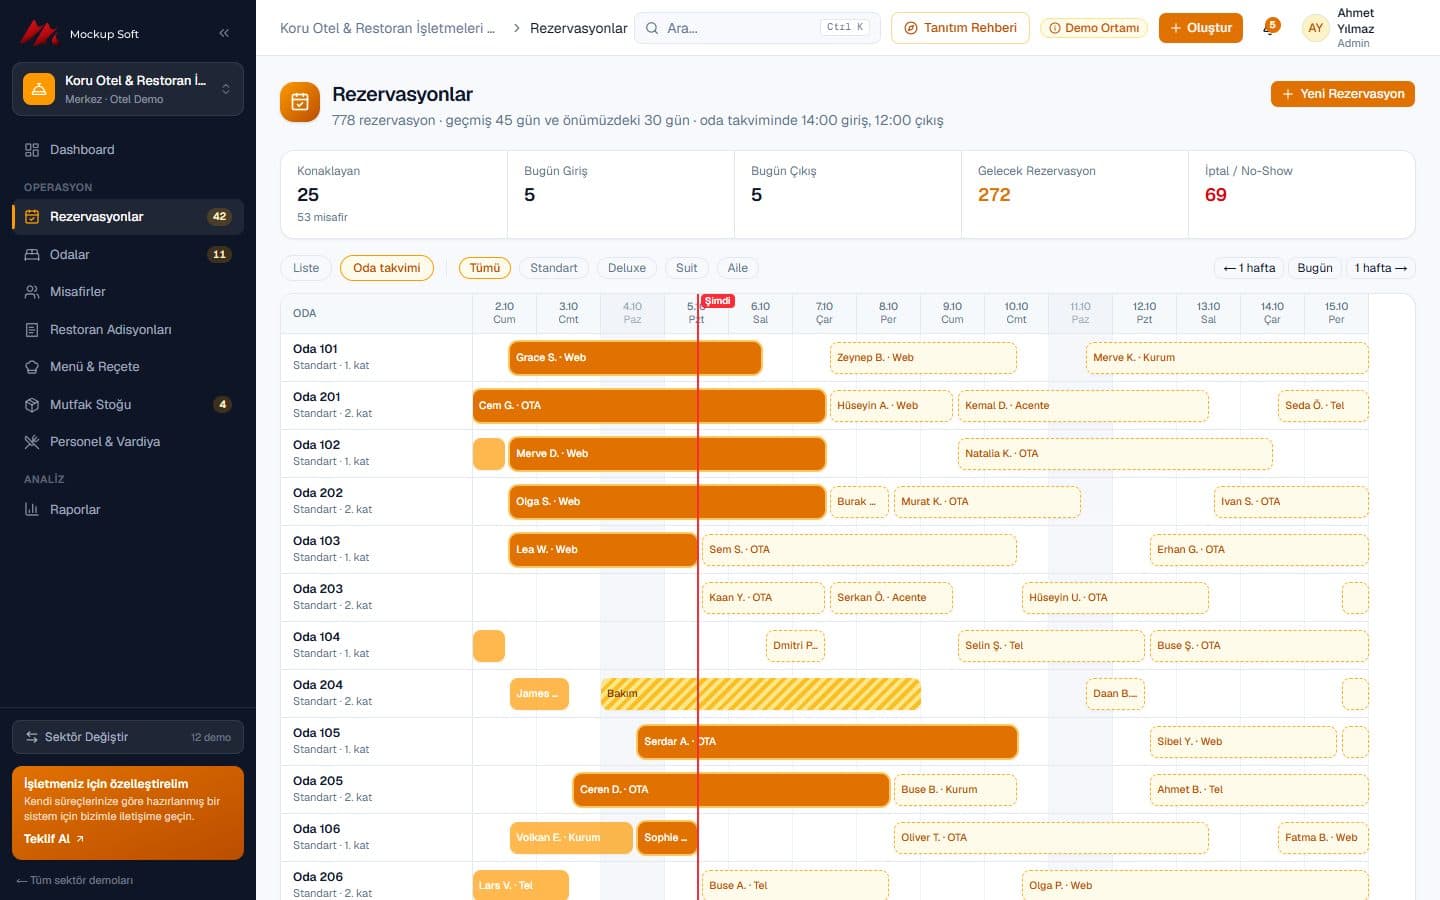Click the Personel & Vardiya tools icon
The image size is (1440, 900).
coord(32,442)
